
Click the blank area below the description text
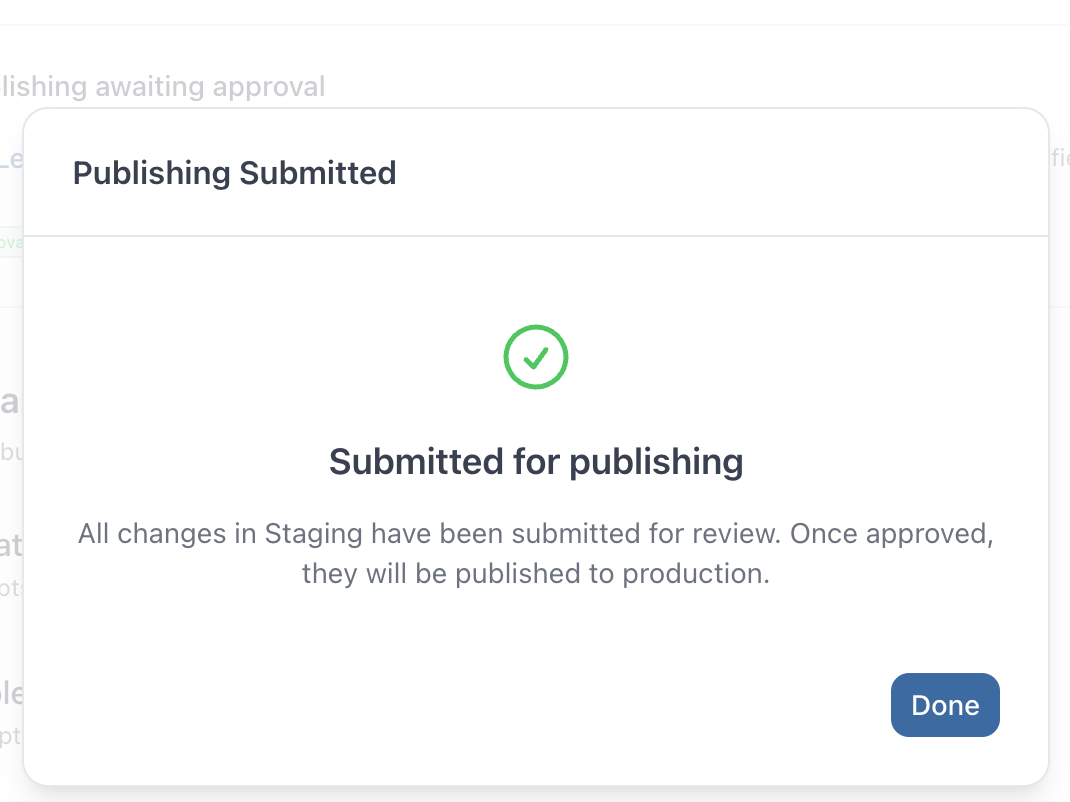(x=536, y=630)
